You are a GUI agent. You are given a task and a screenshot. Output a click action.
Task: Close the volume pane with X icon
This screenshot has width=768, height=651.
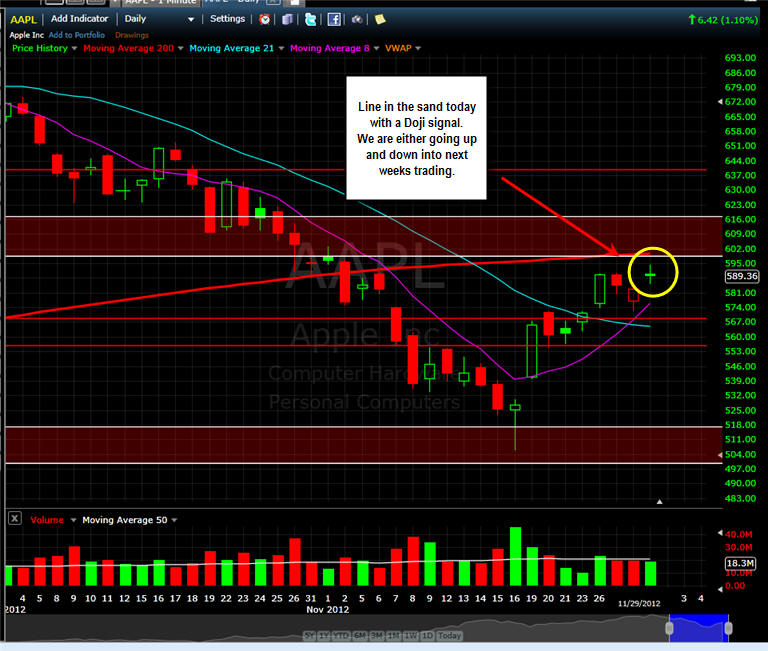(15, 518)
